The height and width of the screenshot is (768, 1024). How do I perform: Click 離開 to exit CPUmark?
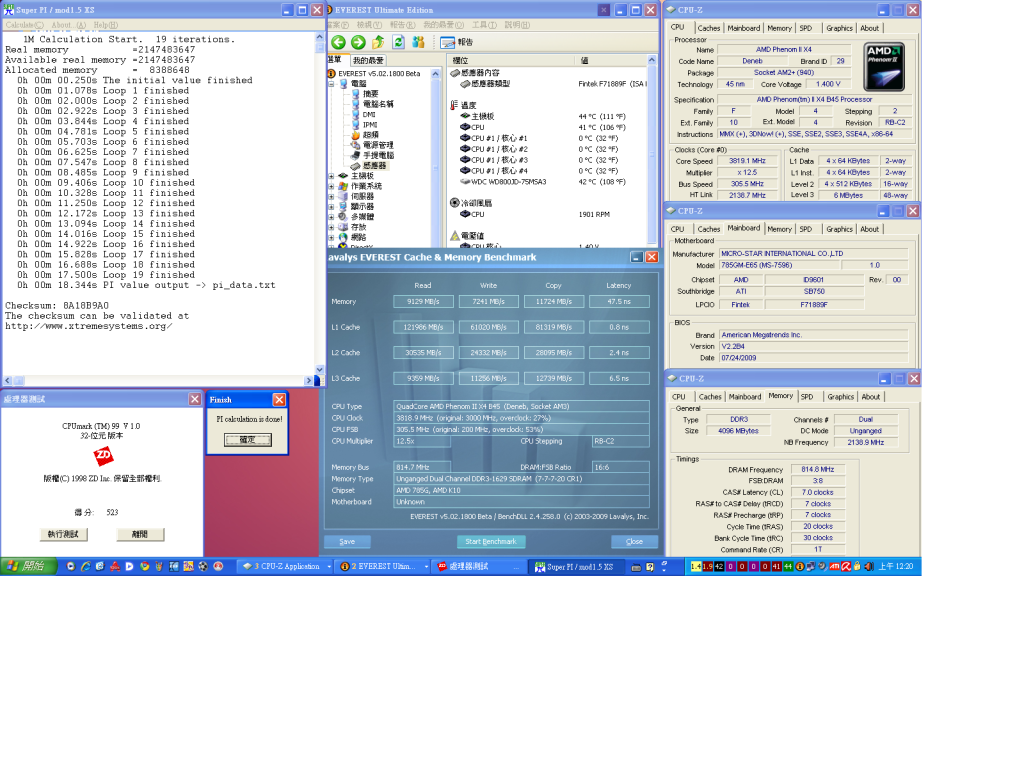(x=140, y=534)
